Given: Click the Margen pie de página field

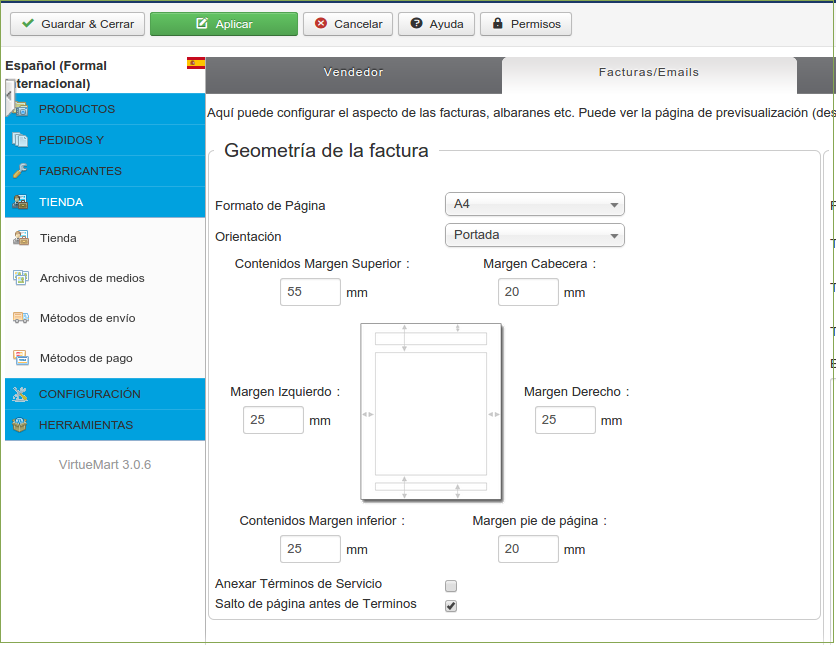Looking at the screenshot, I should pos(528,549).
